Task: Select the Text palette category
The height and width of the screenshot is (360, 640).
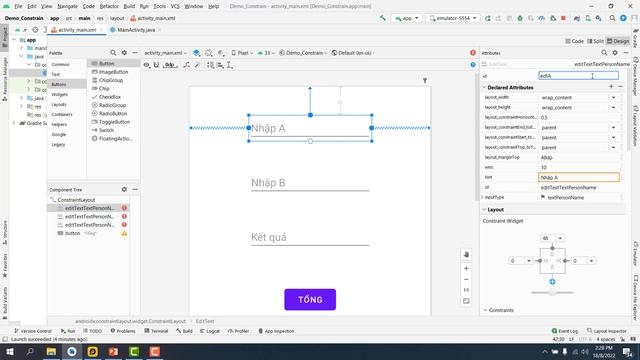Action: [x=56, y=74]
